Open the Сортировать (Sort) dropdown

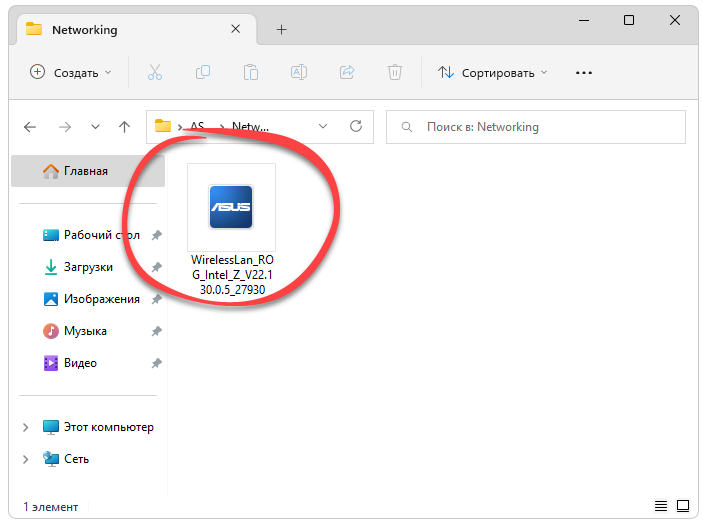point(492,73)
